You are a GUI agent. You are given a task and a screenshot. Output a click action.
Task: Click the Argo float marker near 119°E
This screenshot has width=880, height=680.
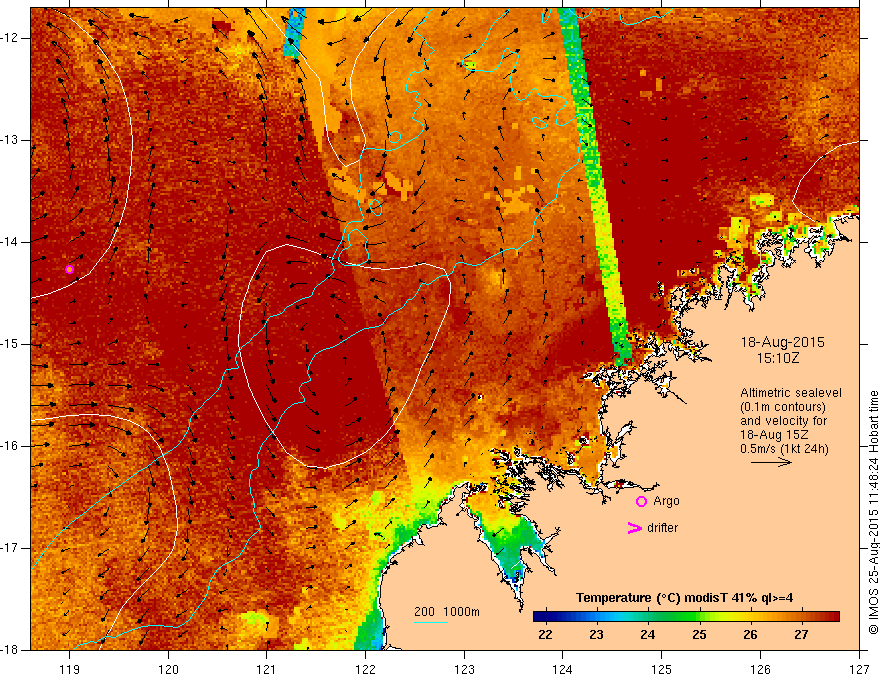point(69,269)
